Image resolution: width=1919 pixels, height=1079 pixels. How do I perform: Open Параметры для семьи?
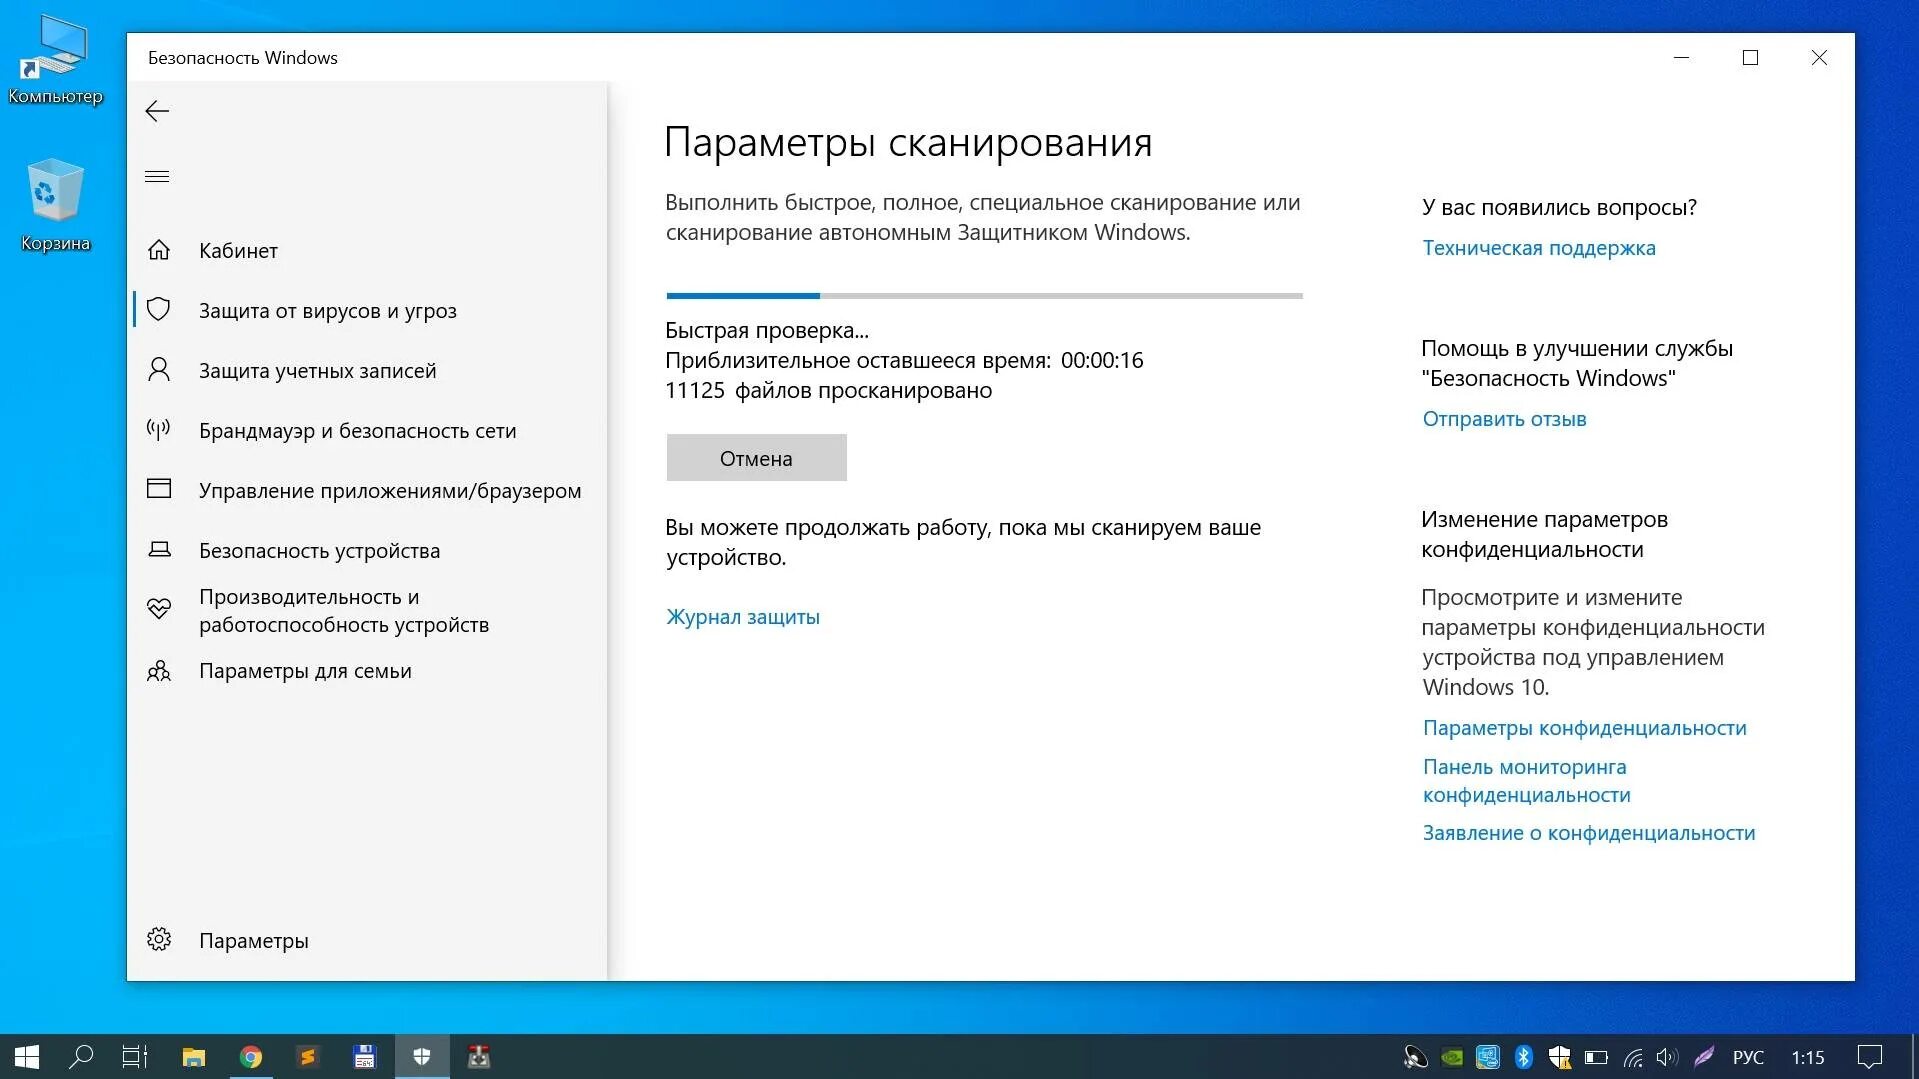click(x=368, y=671)
